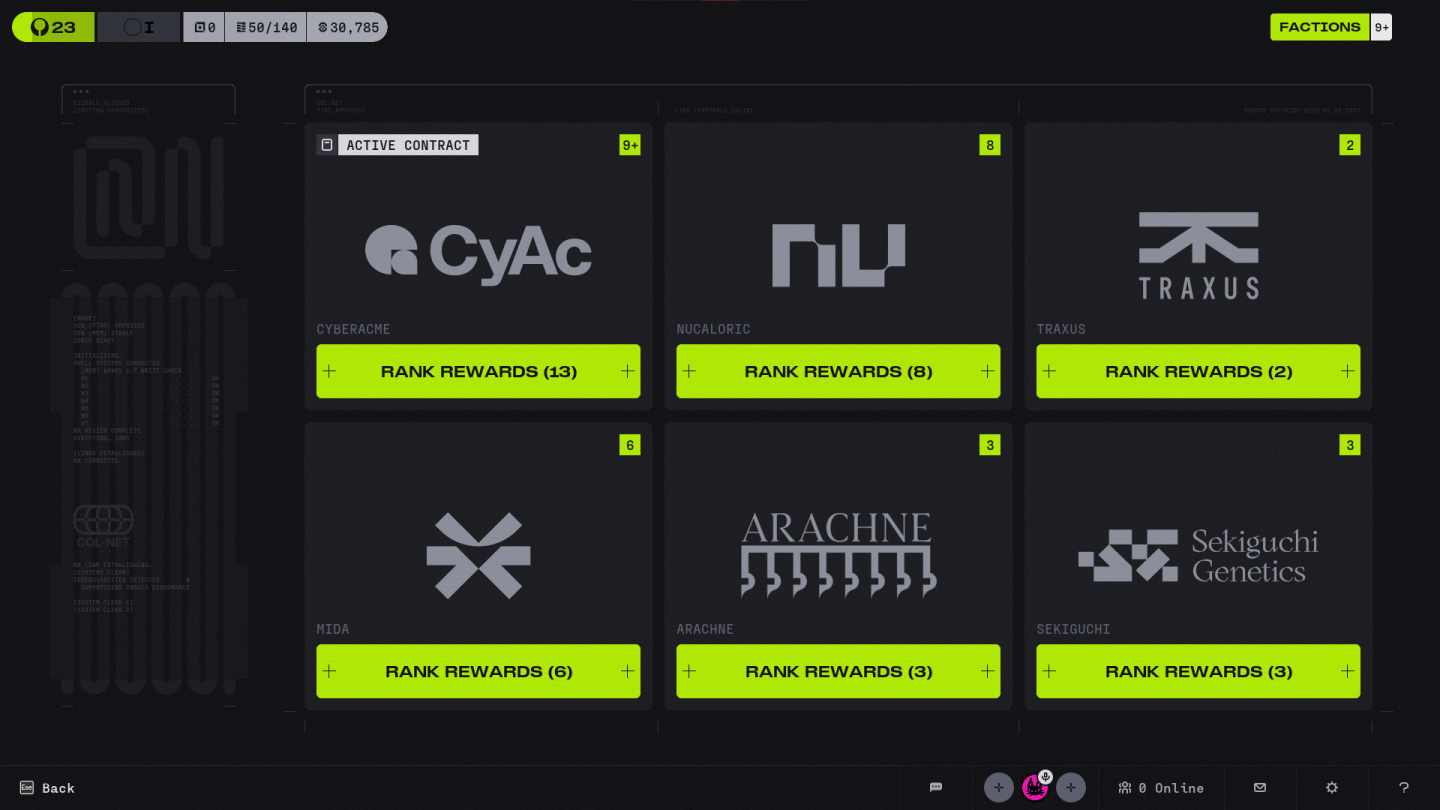The height and width of the screenshot is (810, 1440).
Task: Click the level 23 player badge
Action: pyautogui.click(x=54, y=27)
